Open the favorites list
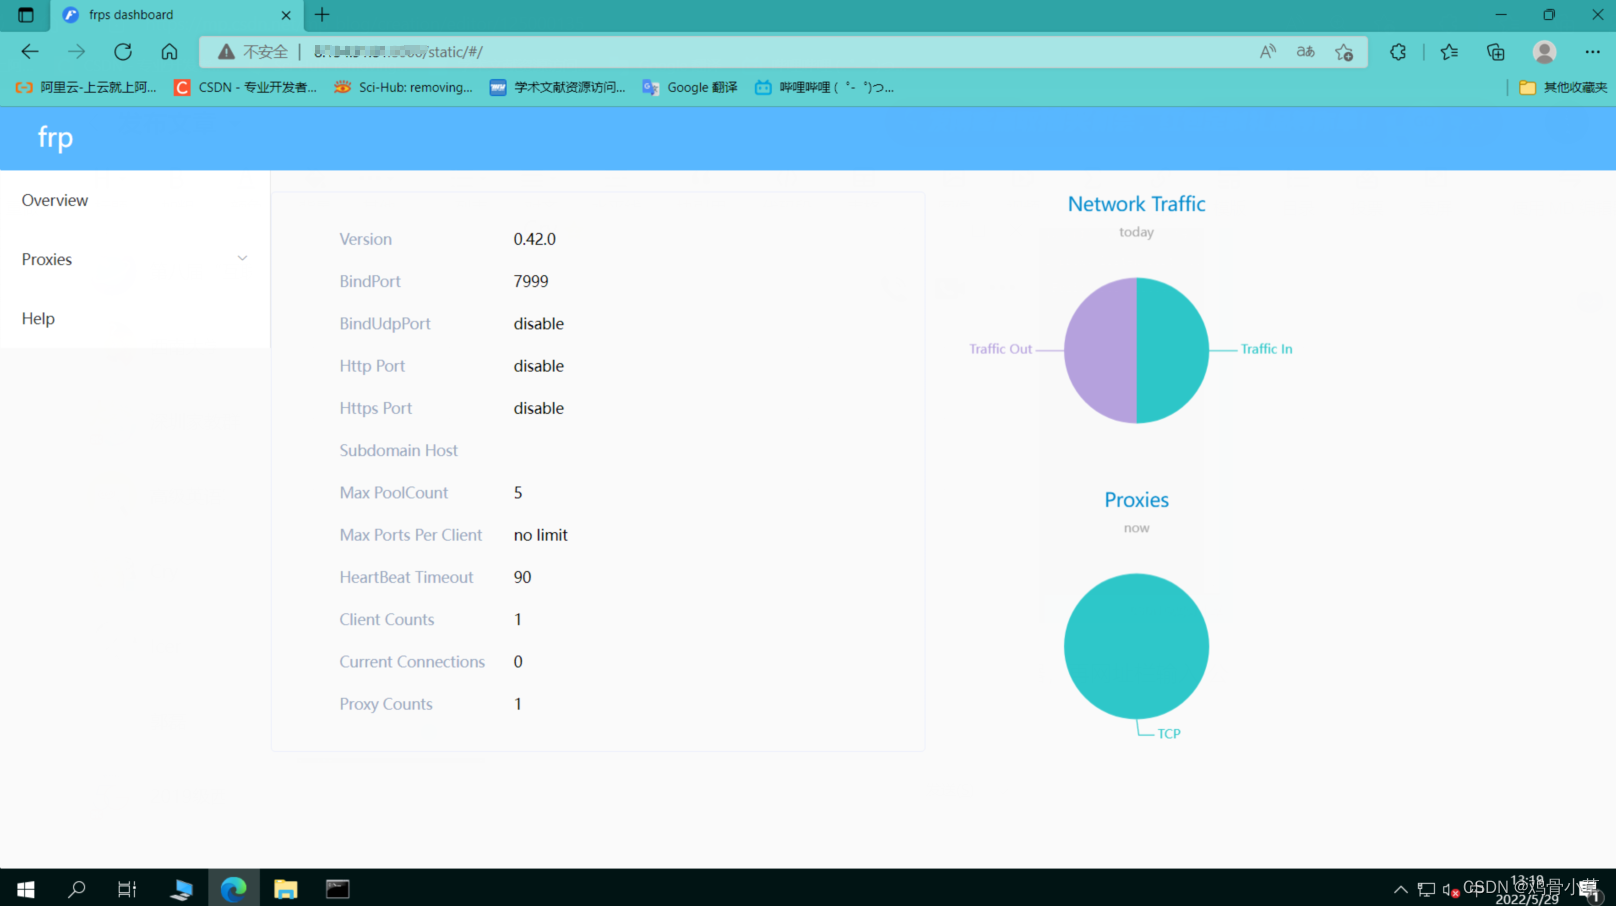The width and height of the screenshot is (1616, 906). point(1449,52)
